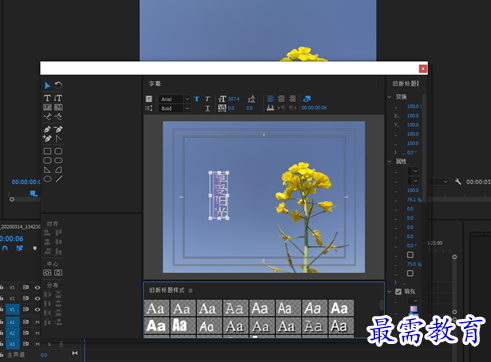491x362 pixels.
Task: Select the Rectangle shape tool
Action: pos(47,151)
